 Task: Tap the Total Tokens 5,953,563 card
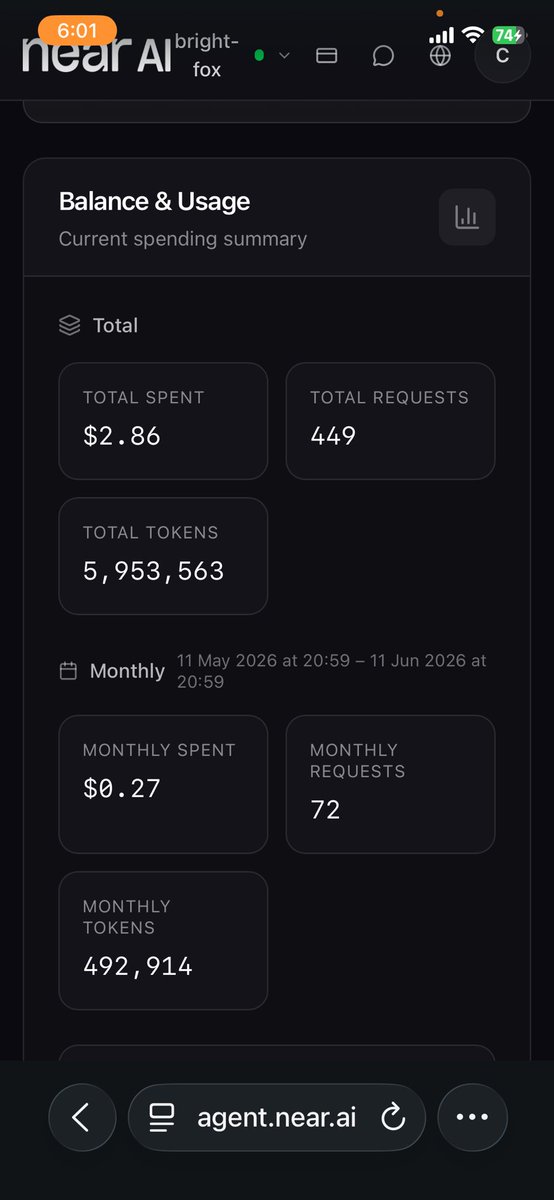(x=163, y=556)
